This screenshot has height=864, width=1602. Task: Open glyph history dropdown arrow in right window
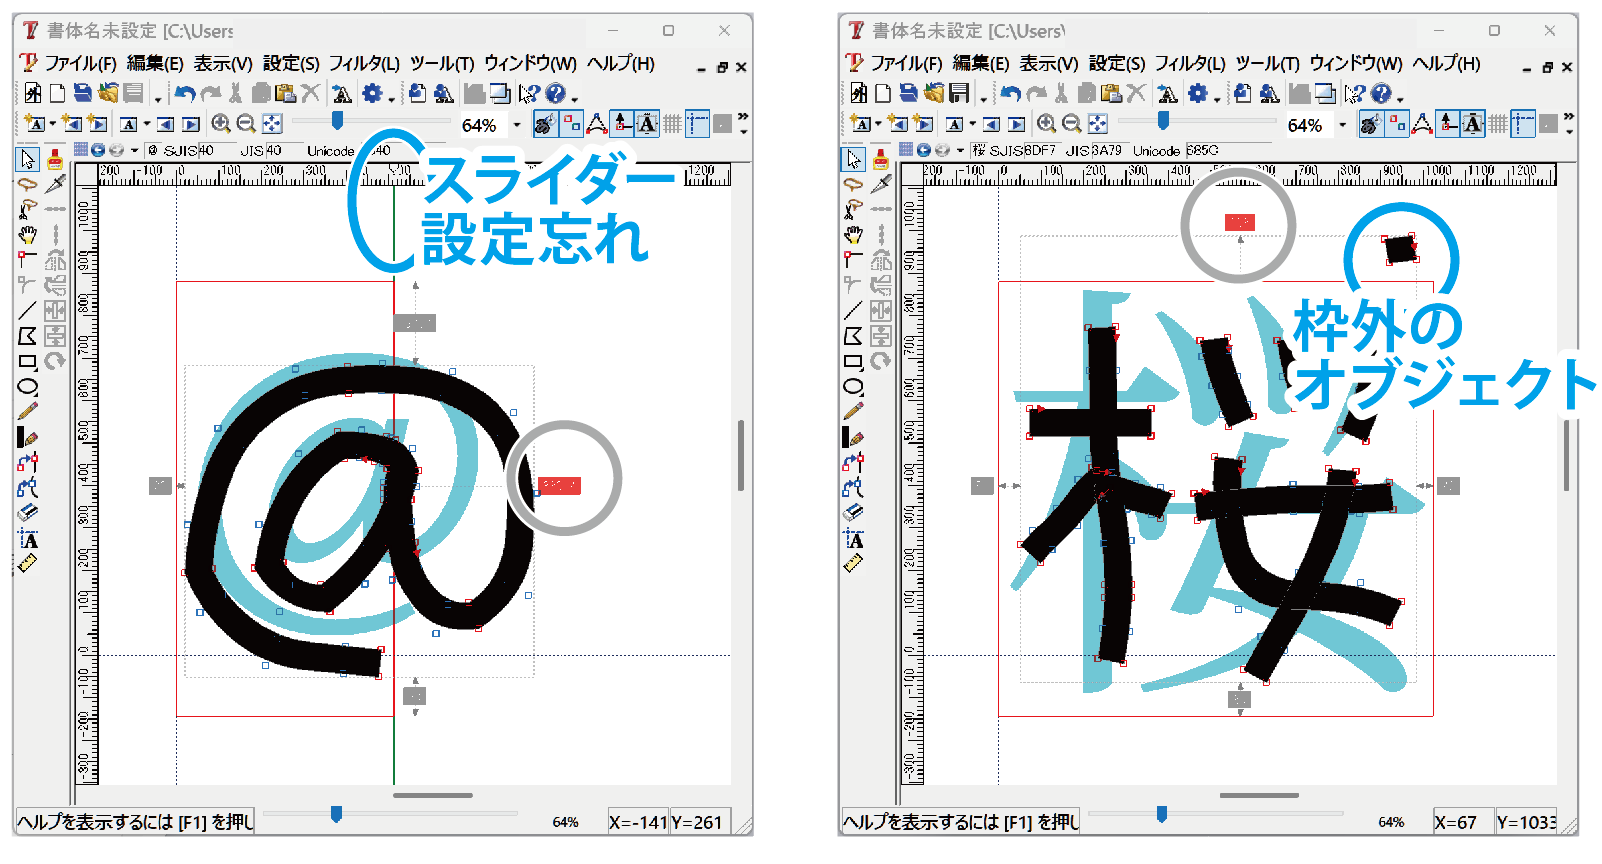pos(960,151)
